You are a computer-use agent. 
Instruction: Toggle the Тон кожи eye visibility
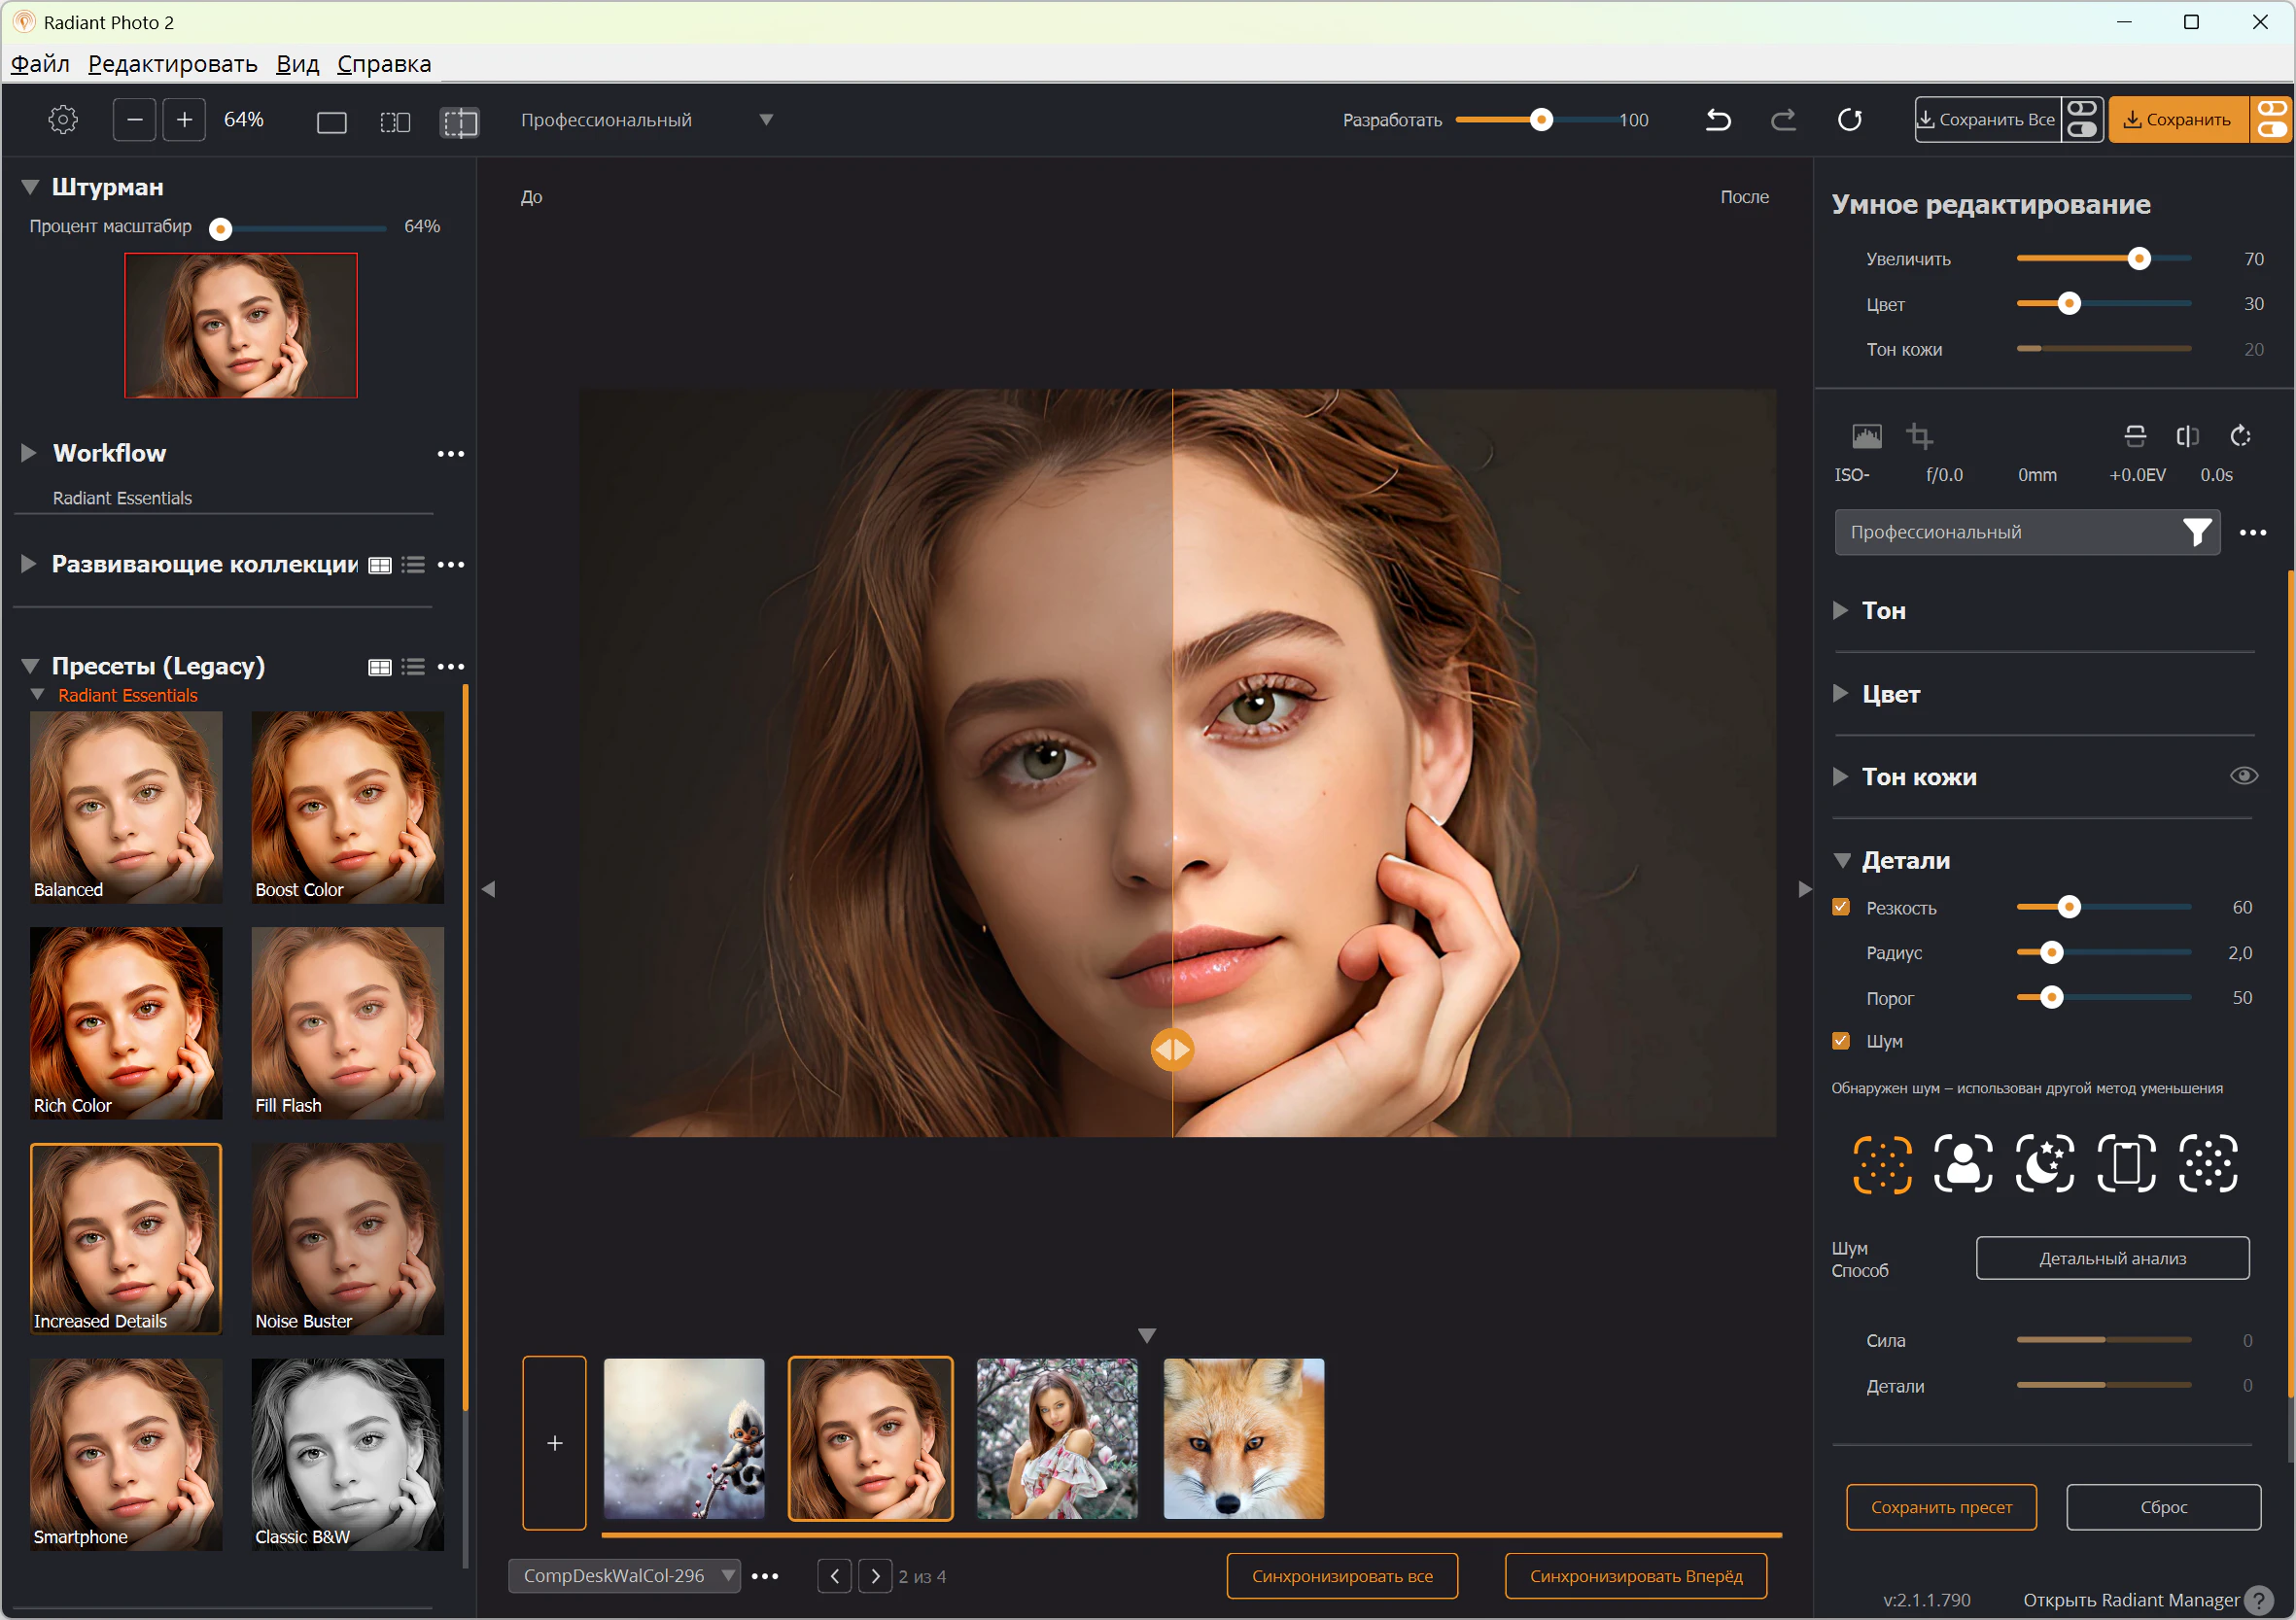(x=2243, y=776)
